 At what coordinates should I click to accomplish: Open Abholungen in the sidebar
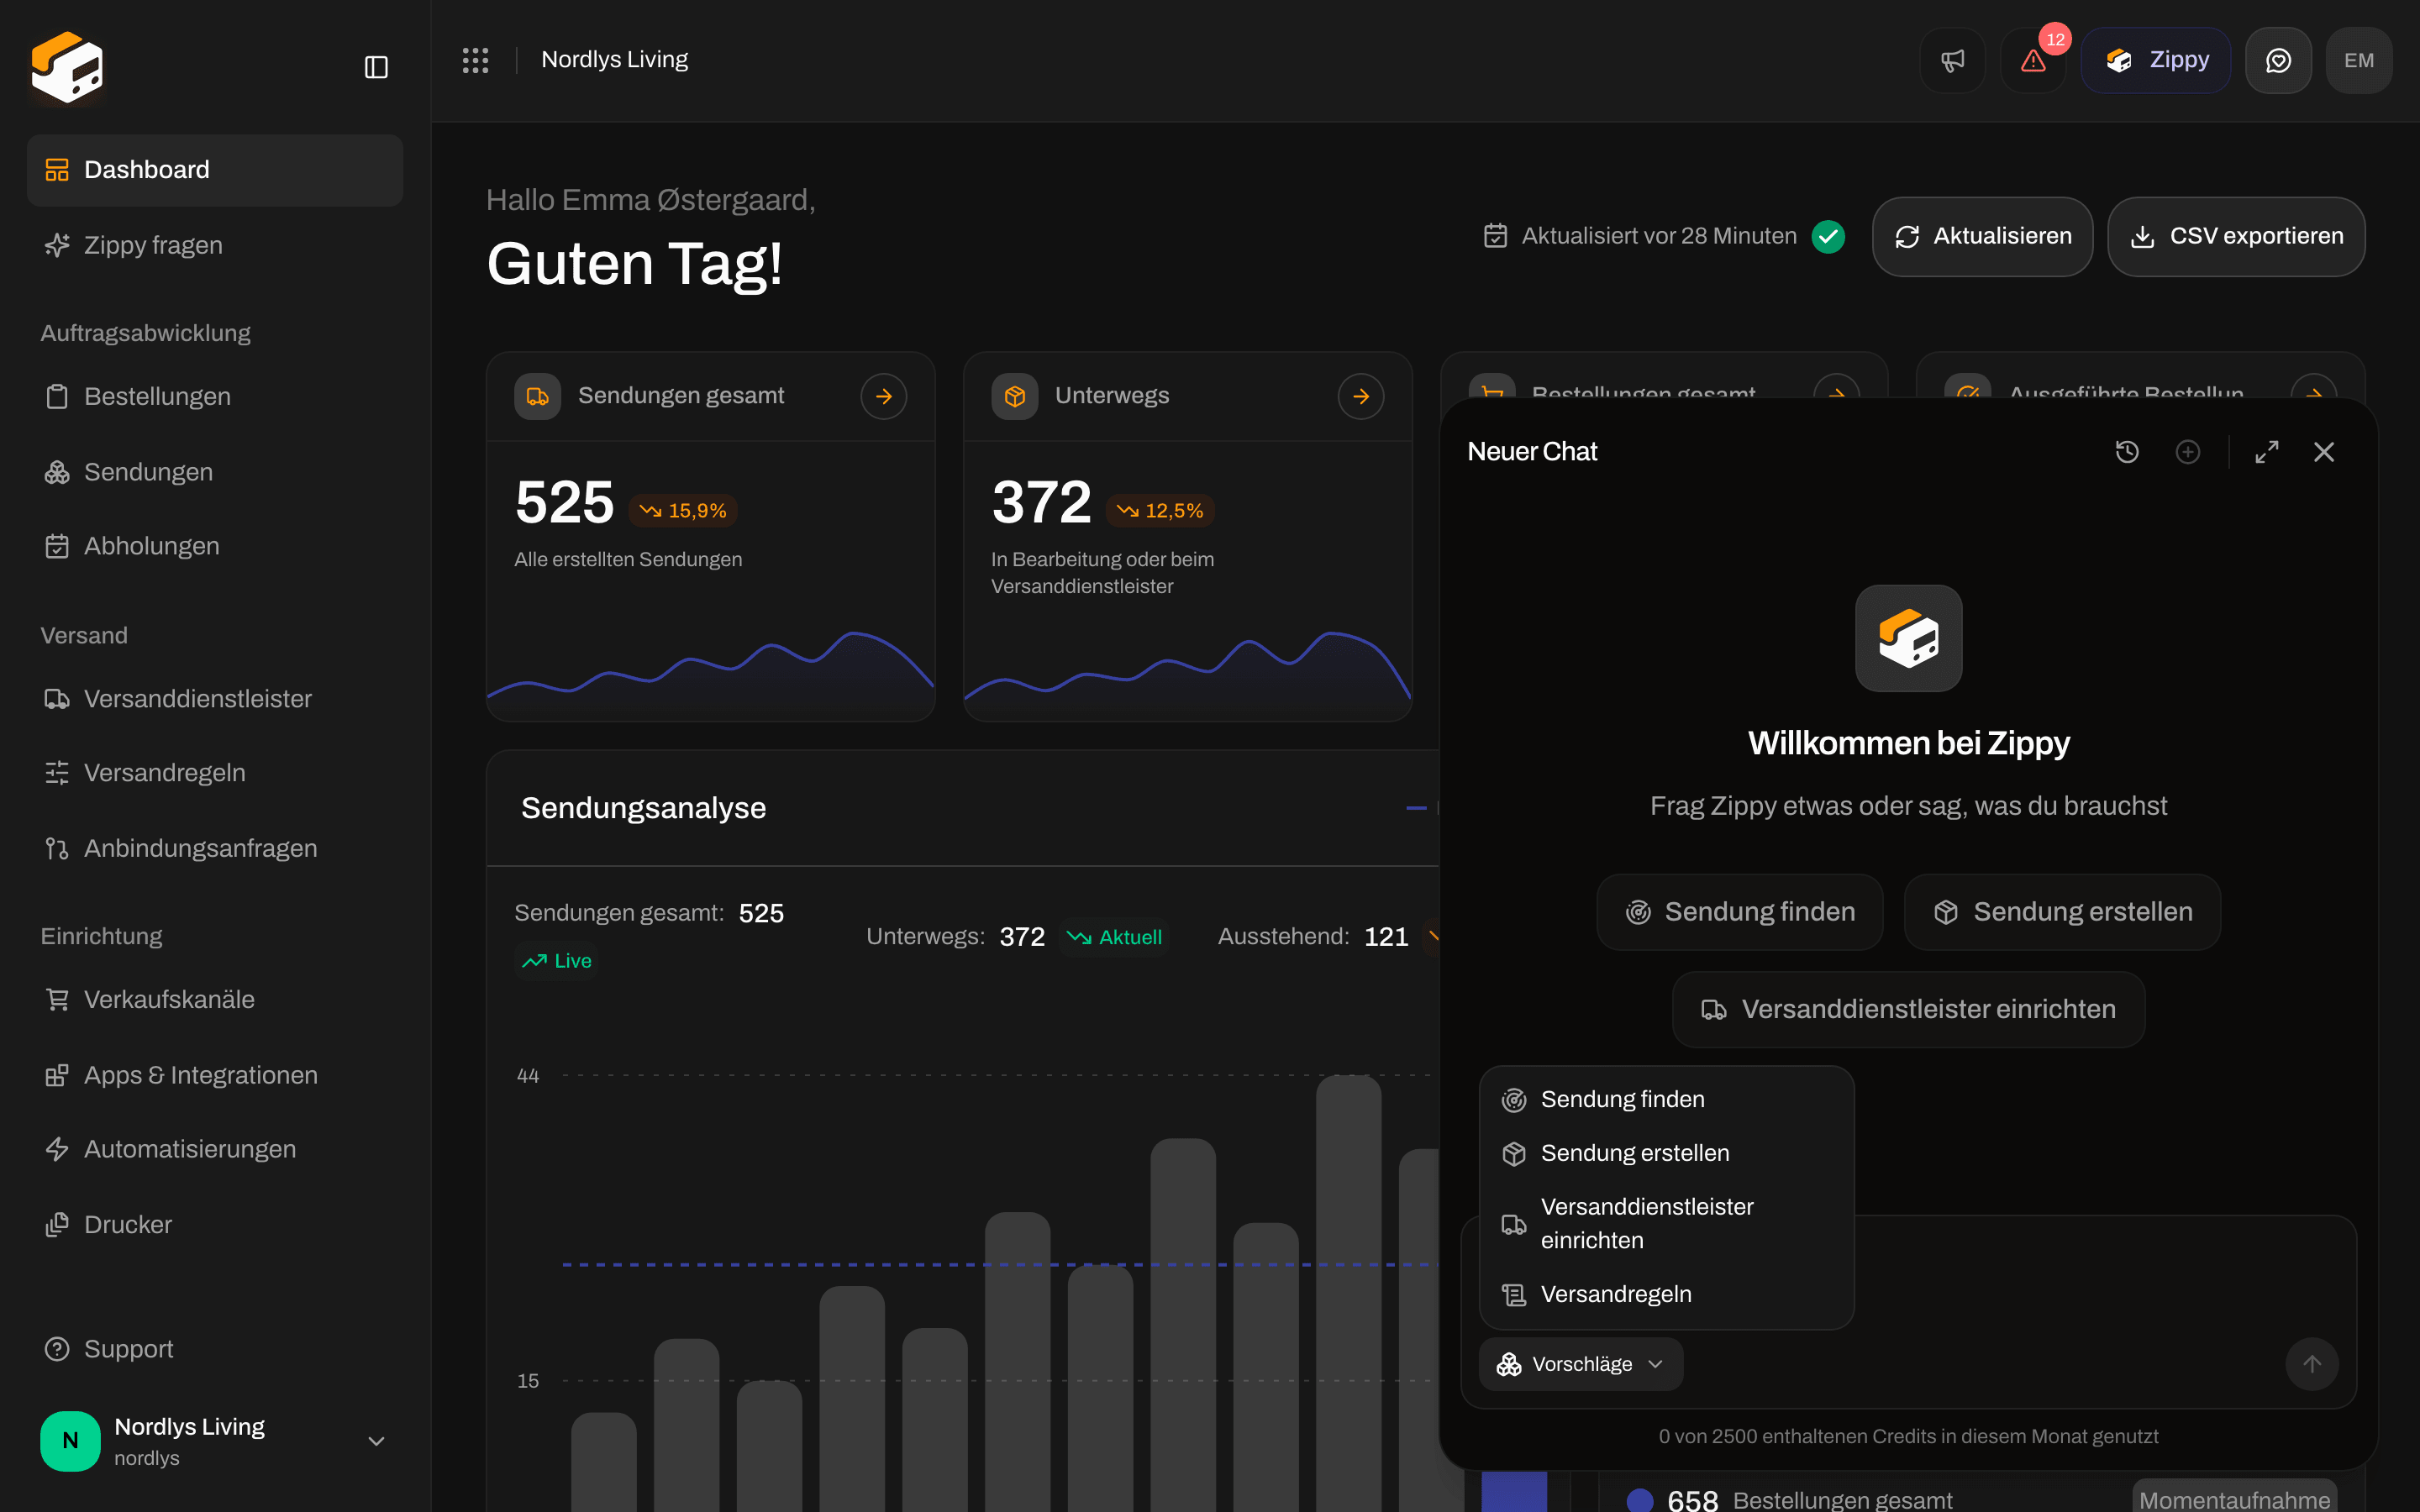215,546
